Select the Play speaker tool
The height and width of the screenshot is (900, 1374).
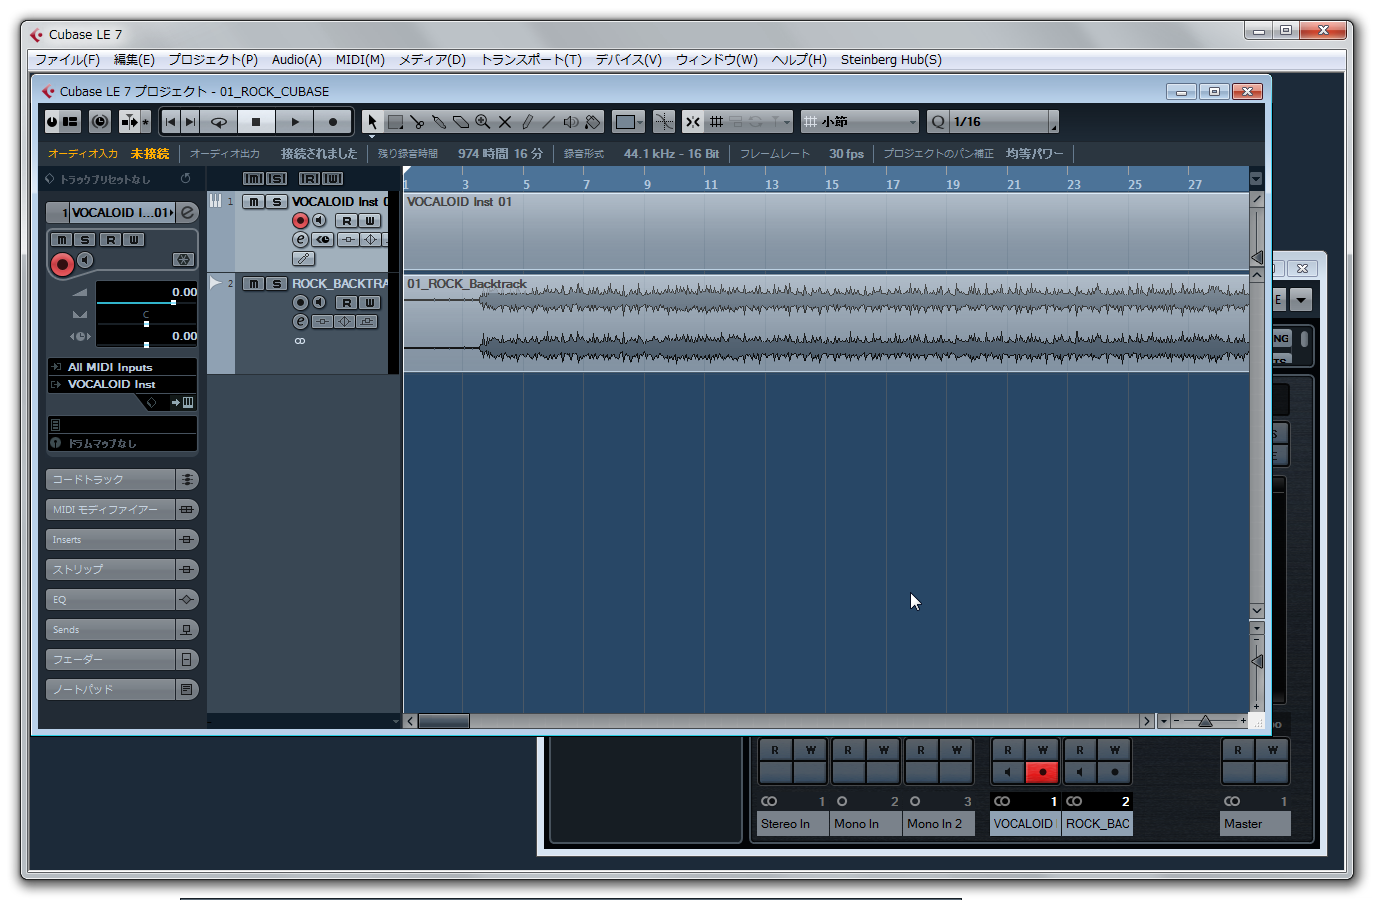(x=571, y=122)
